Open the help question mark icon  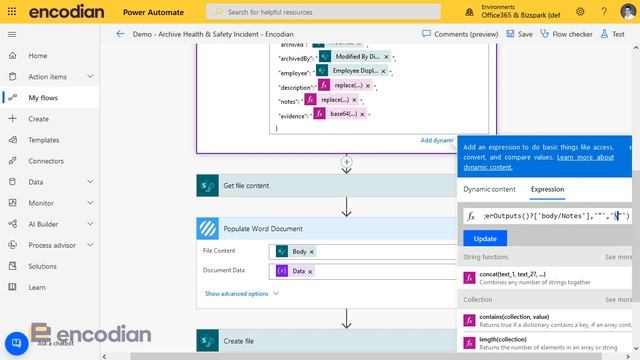[604, 12]
